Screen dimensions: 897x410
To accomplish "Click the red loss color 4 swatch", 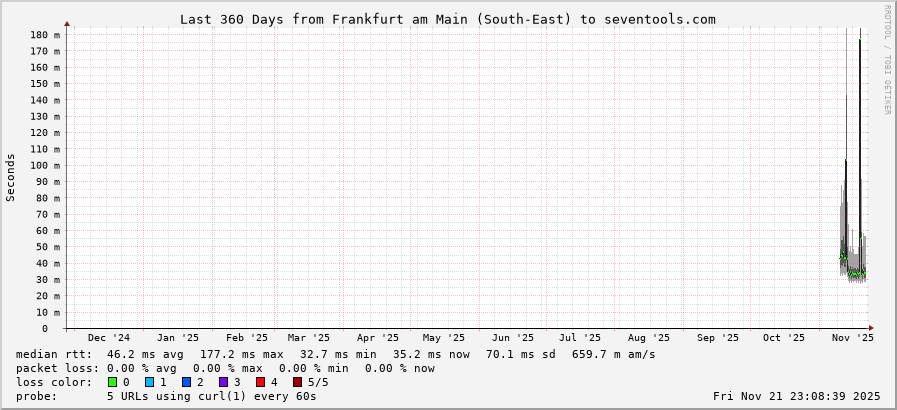I will (x=260, y=382).
